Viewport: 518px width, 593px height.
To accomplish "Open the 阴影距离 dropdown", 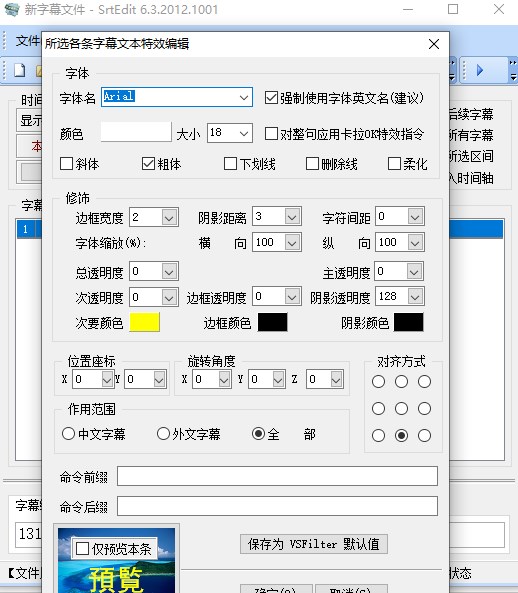I will click(292, 217).
